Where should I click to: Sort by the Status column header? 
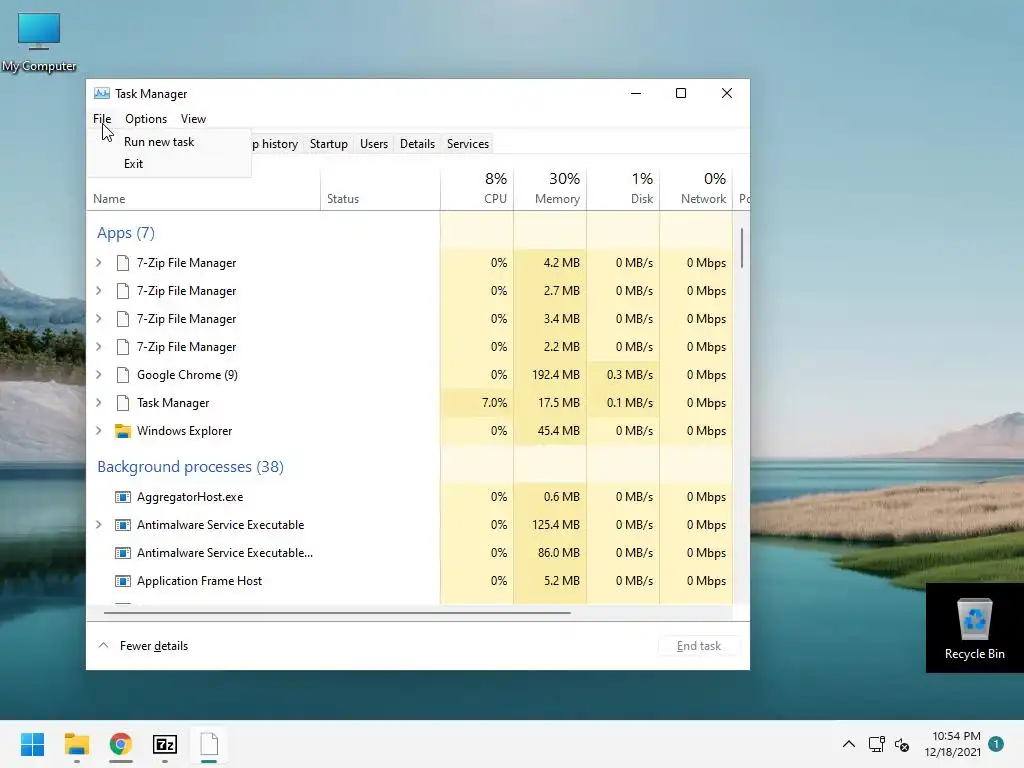(x=380, y=189)
